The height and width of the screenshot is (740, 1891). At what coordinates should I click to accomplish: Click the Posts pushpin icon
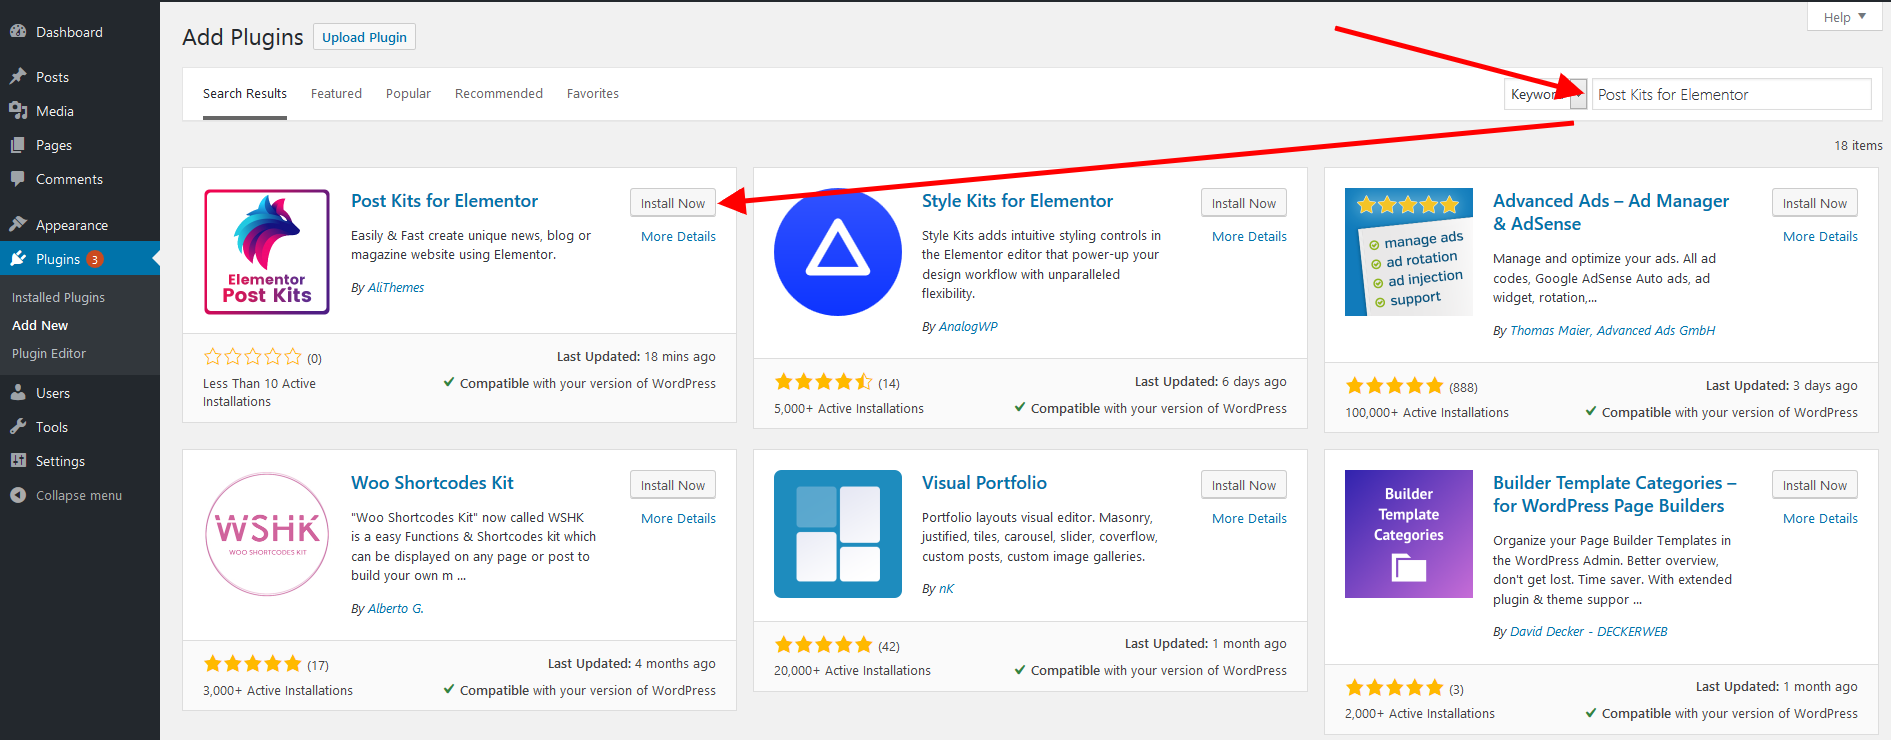(18, 77)
